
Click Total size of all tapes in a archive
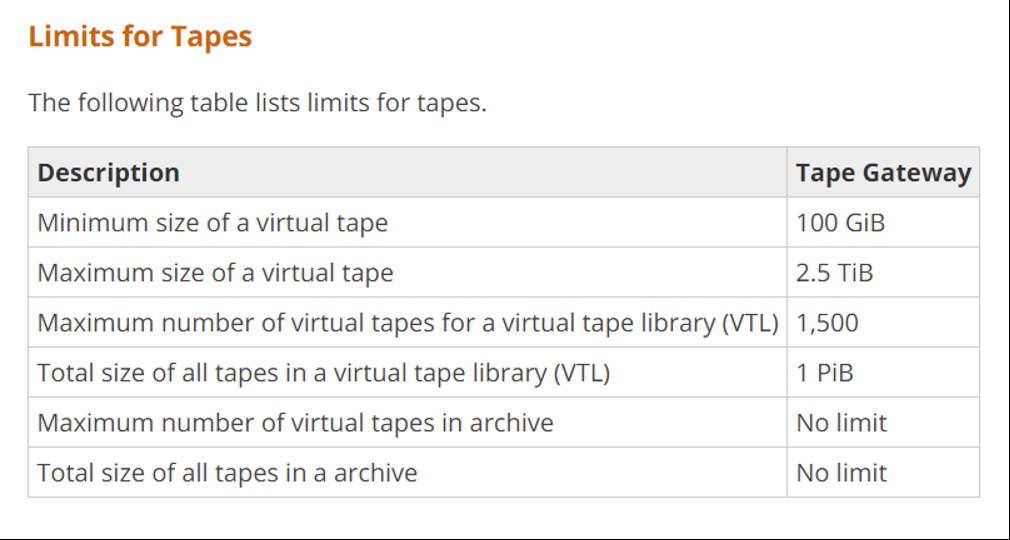point(227,472)
